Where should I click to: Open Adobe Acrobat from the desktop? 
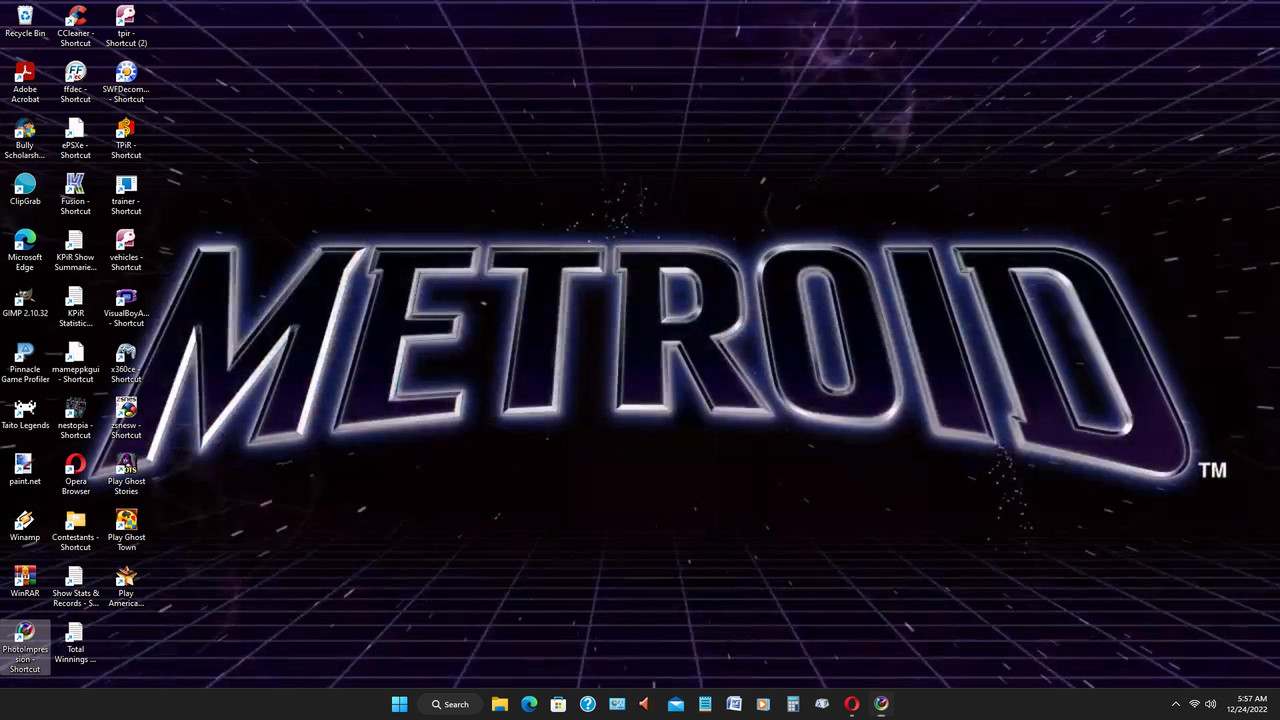tap(25, 82)
